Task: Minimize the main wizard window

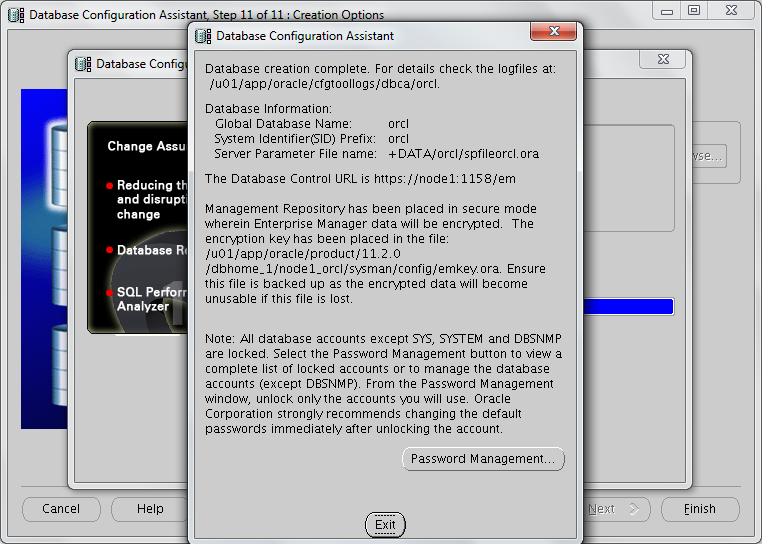Action: click(x=667, y=11)
